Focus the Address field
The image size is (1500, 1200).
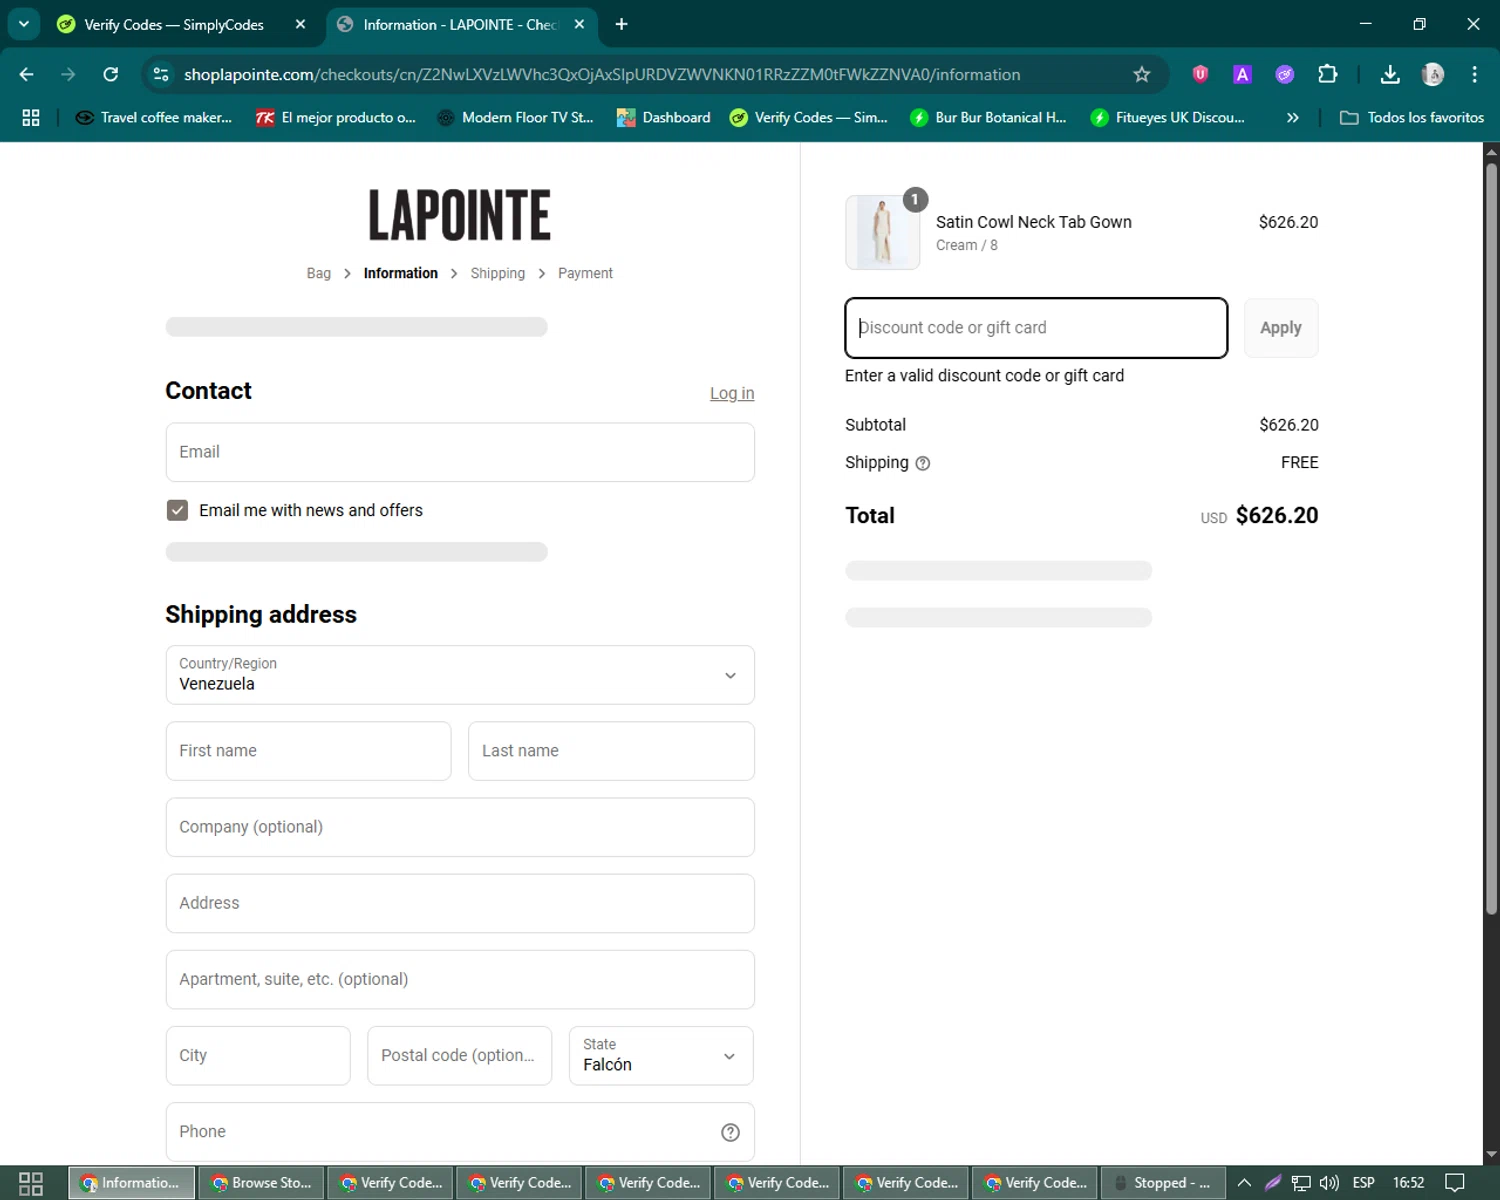460,903
